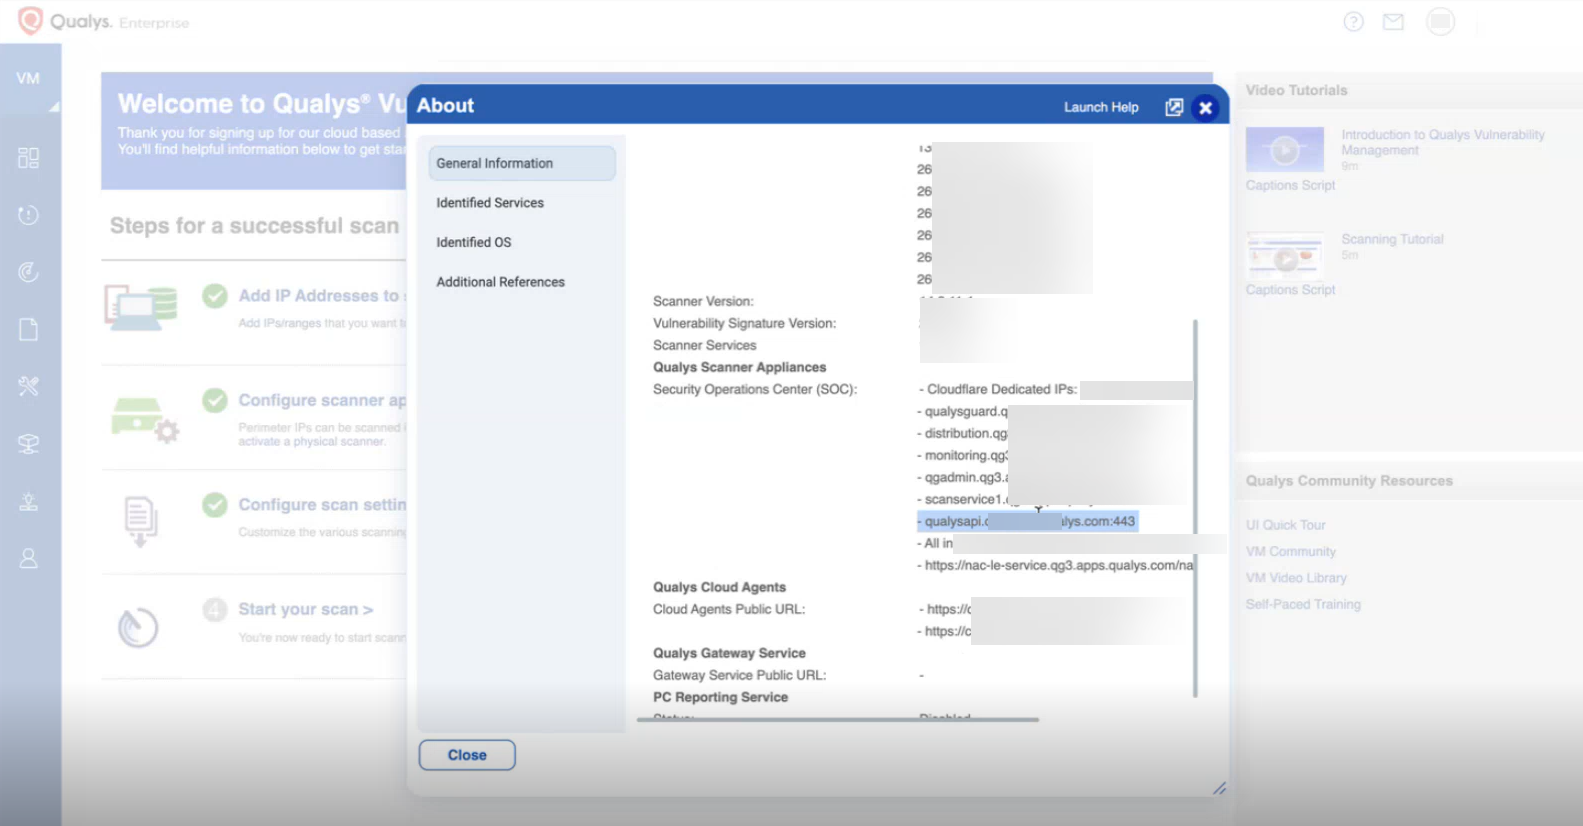Open the Remediation tools icon in sidebar
The height and width of the screenshot is (826, 1583).
[x=29, y=386]
